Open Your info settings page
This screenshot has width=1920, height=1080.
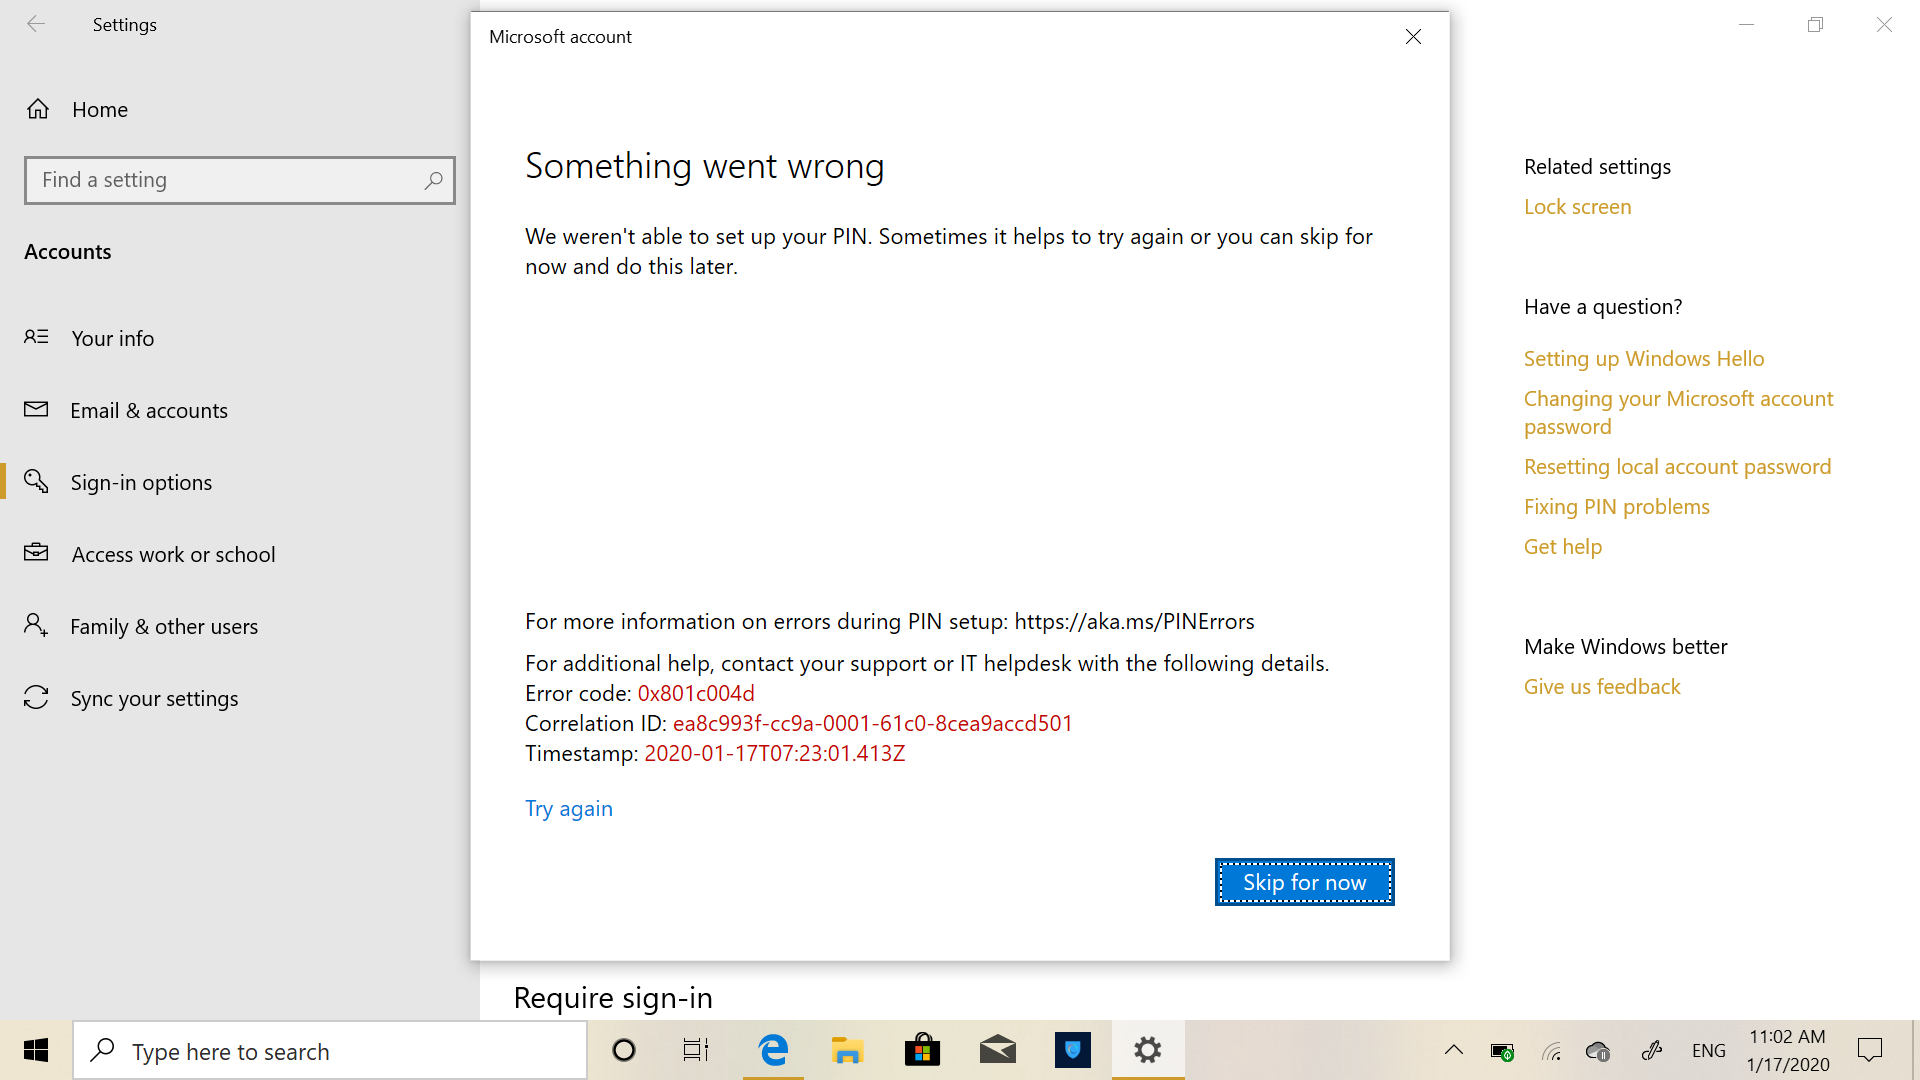click(x=113, y=338)
